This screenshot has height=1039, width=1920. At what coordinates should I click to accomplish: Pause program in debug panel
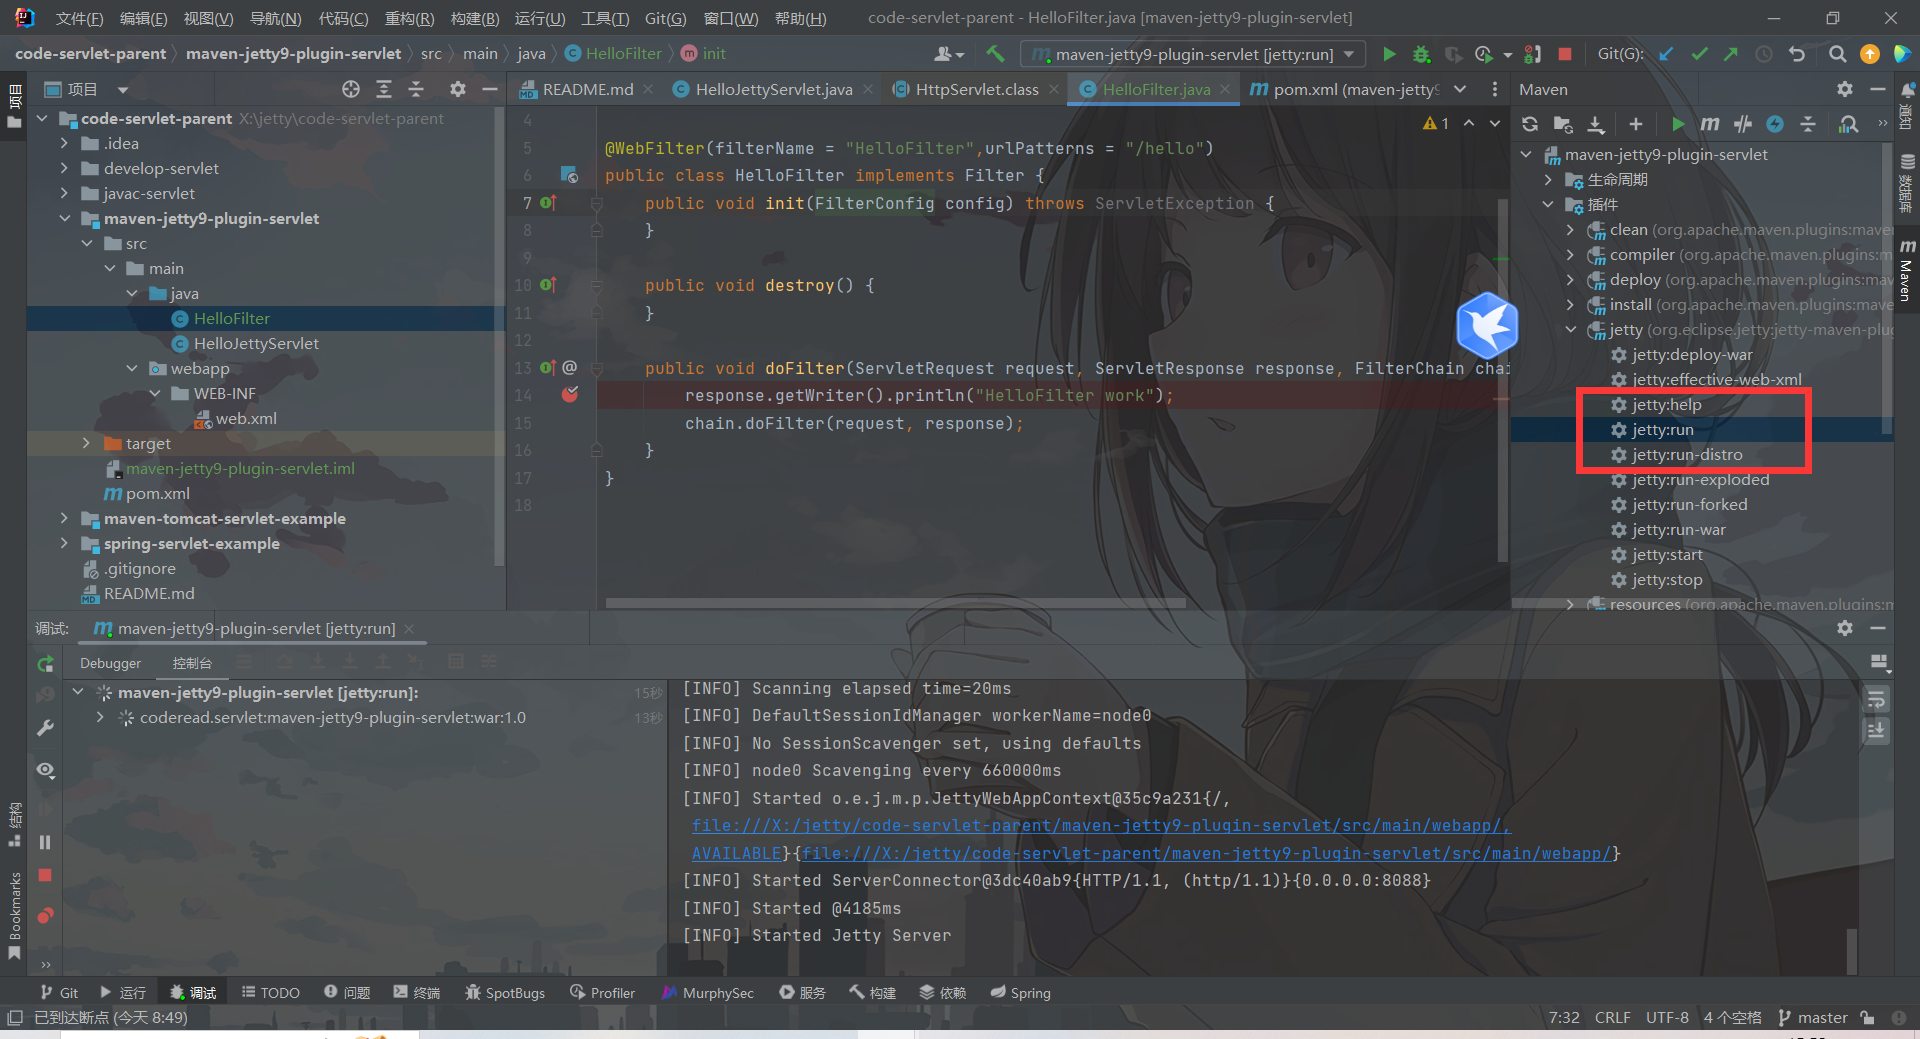click(45, 843)
